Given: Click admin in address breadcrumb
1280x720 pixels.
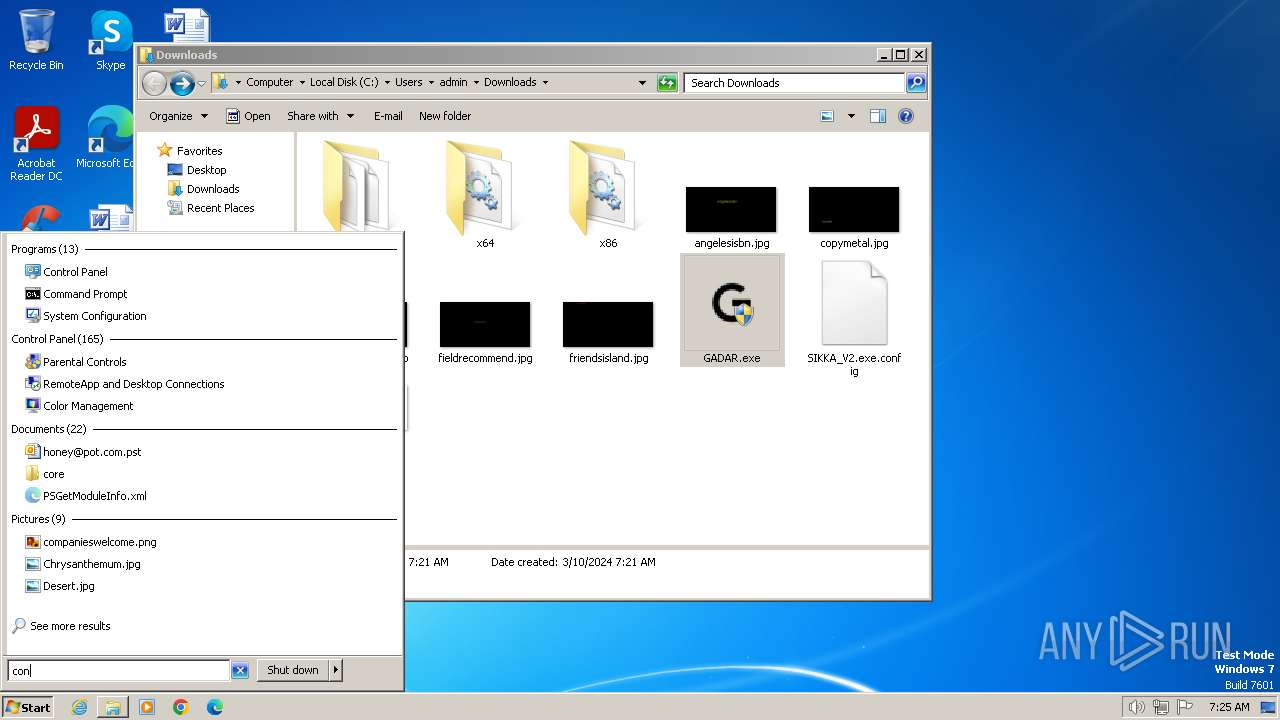Looking at the screenshot, I should tap(453, 83).
